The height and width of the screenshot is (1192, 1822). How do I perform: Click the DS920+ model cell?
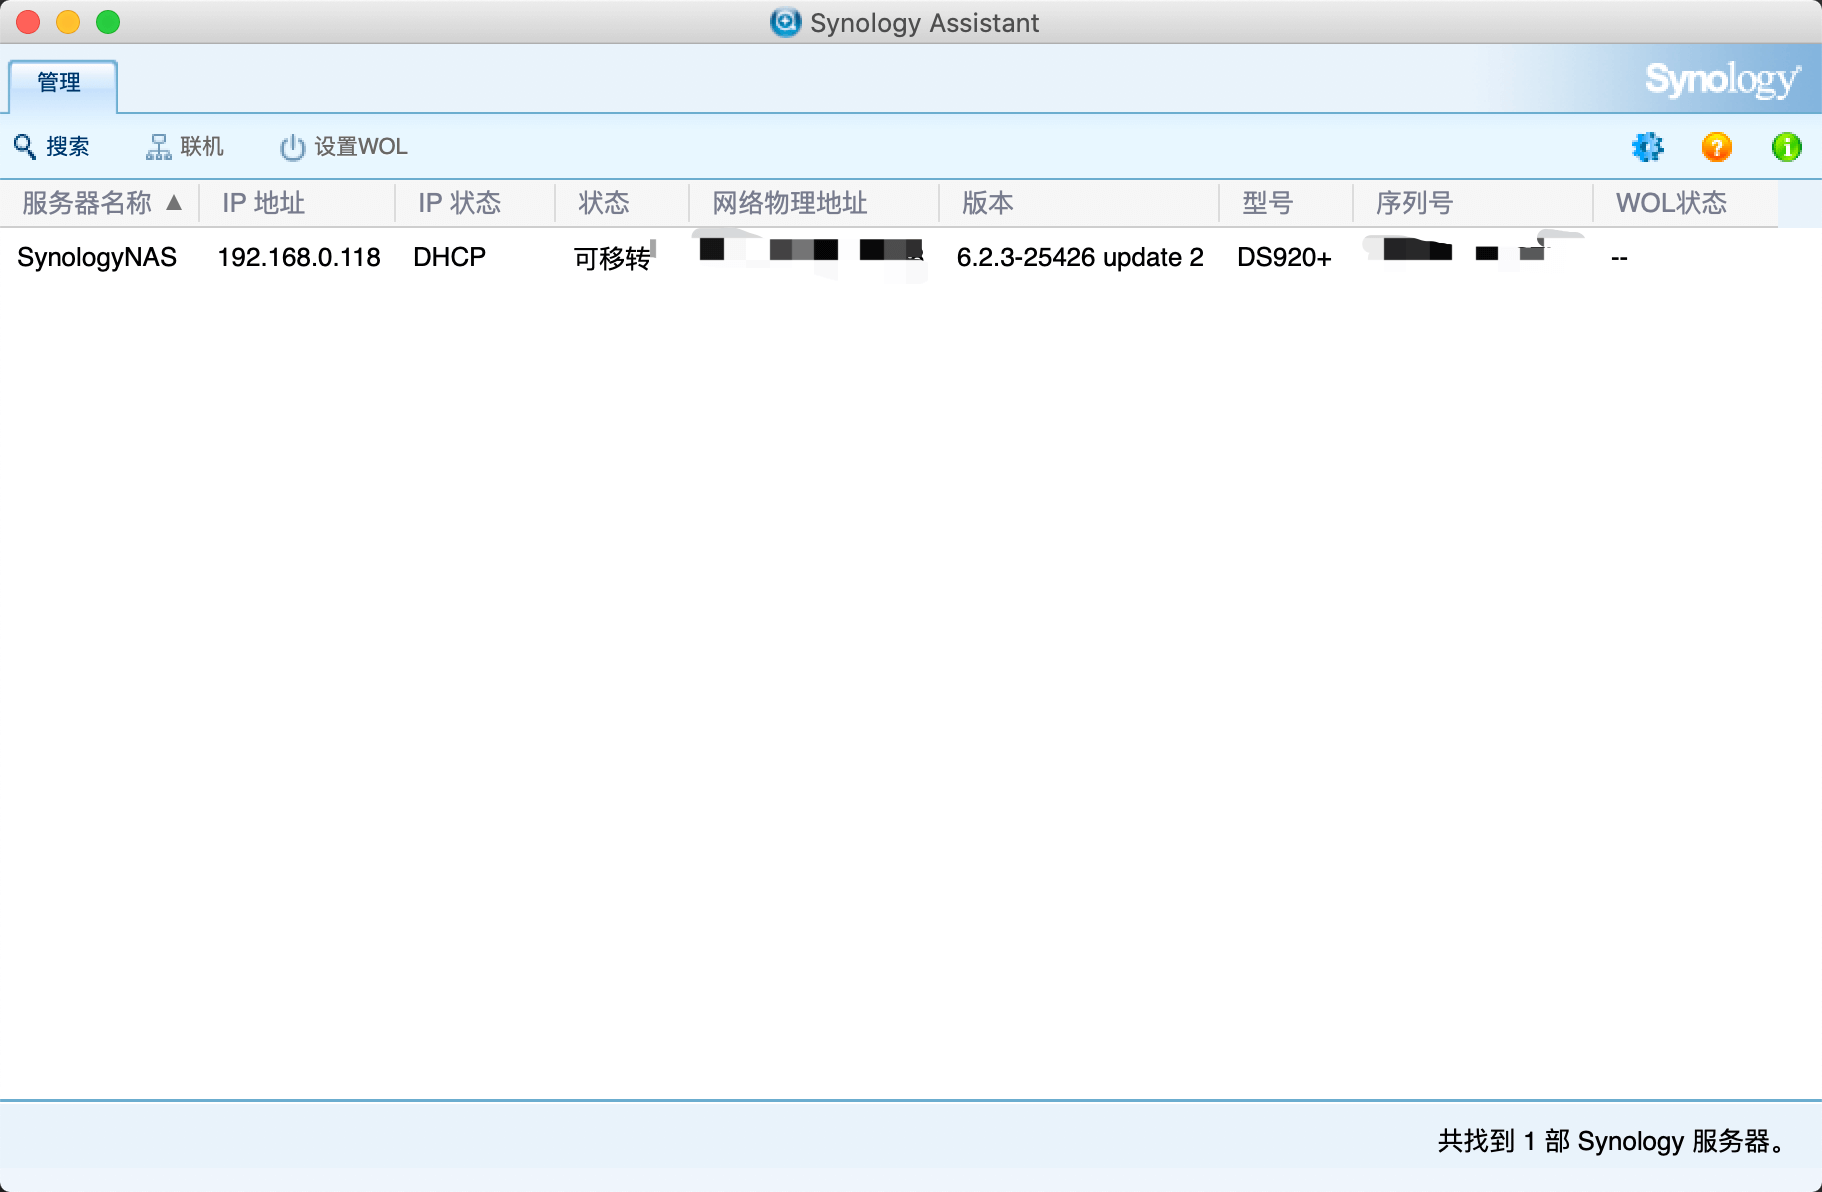tap(1284, 257)
